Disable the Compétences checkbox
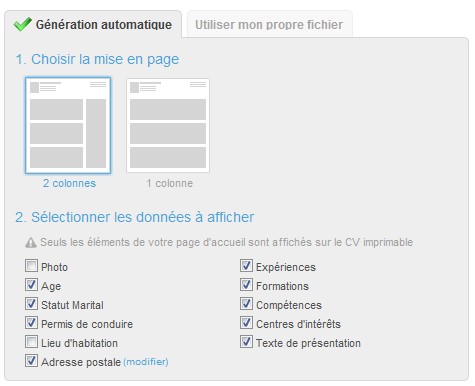 click(x=246, y=304)
